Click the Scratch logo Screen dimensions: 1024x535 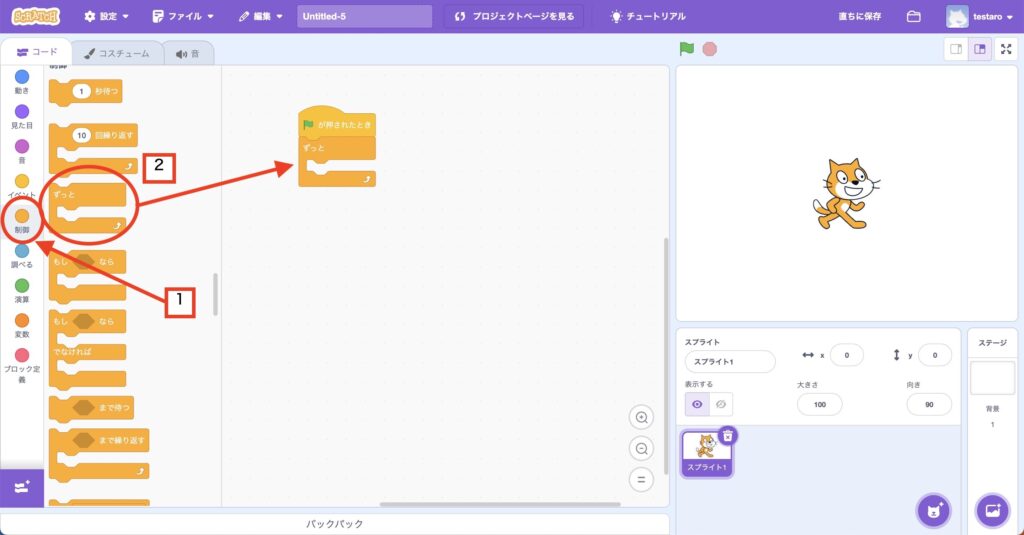(x=35, y=16)
